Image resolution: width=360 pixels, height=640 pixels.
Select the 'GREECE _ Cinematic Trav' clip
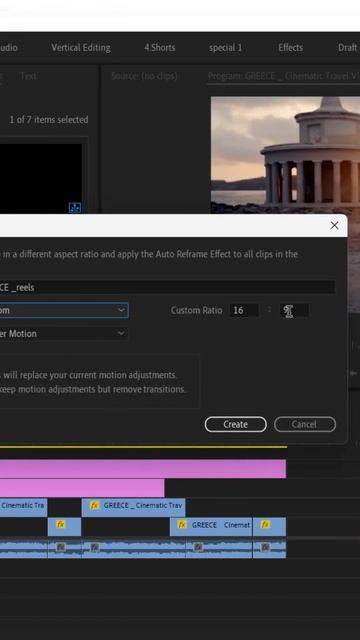(x=133, y=507)
